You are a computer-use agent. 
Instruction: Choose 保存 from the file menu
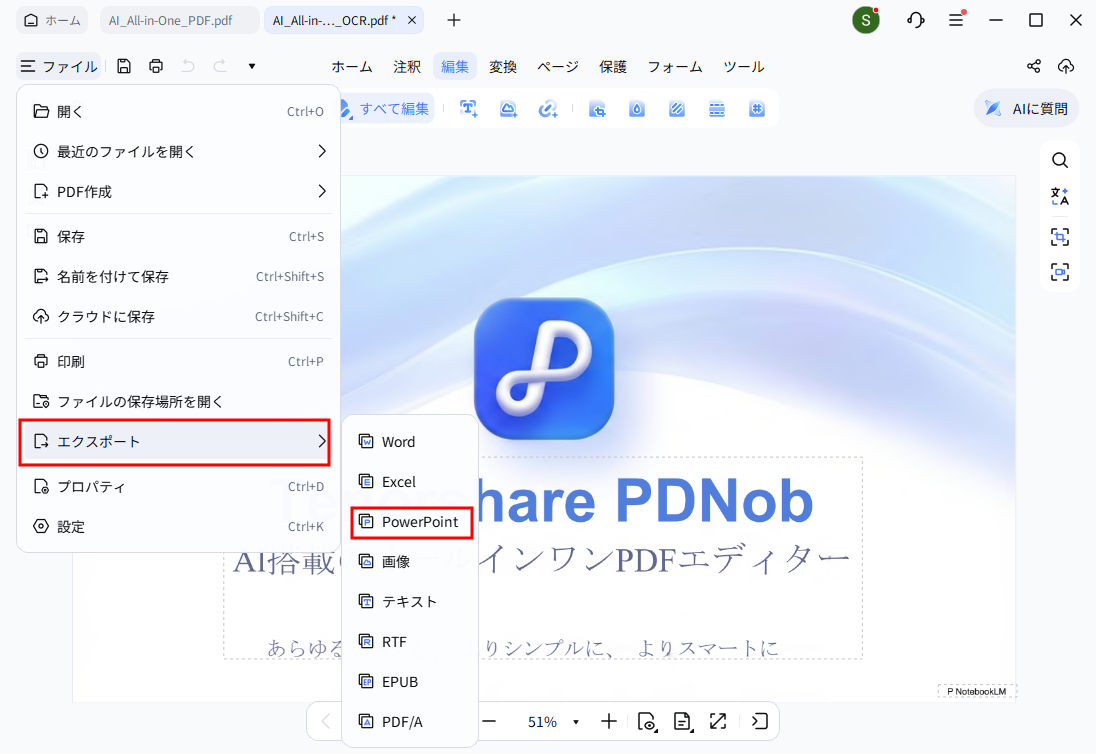(x=178, y=236)
